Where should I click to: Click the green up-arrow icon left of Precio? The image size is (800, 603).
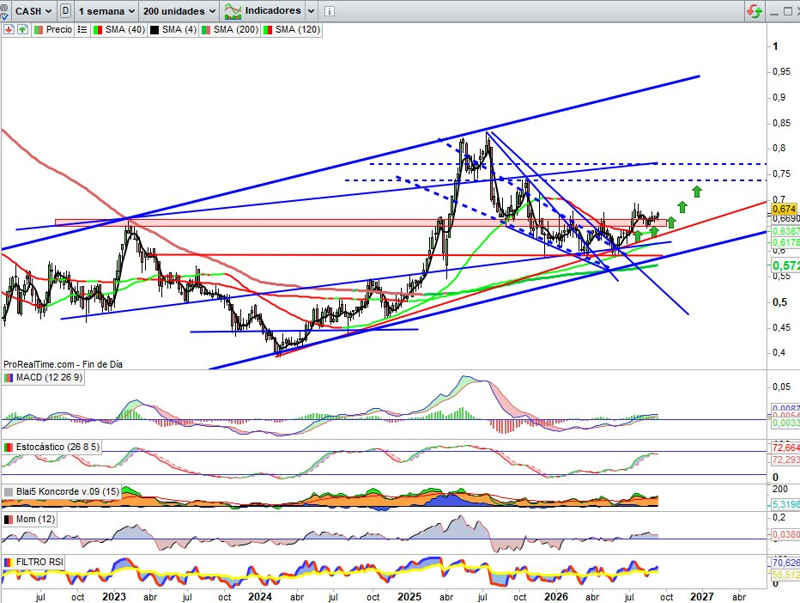coord(22,30)
